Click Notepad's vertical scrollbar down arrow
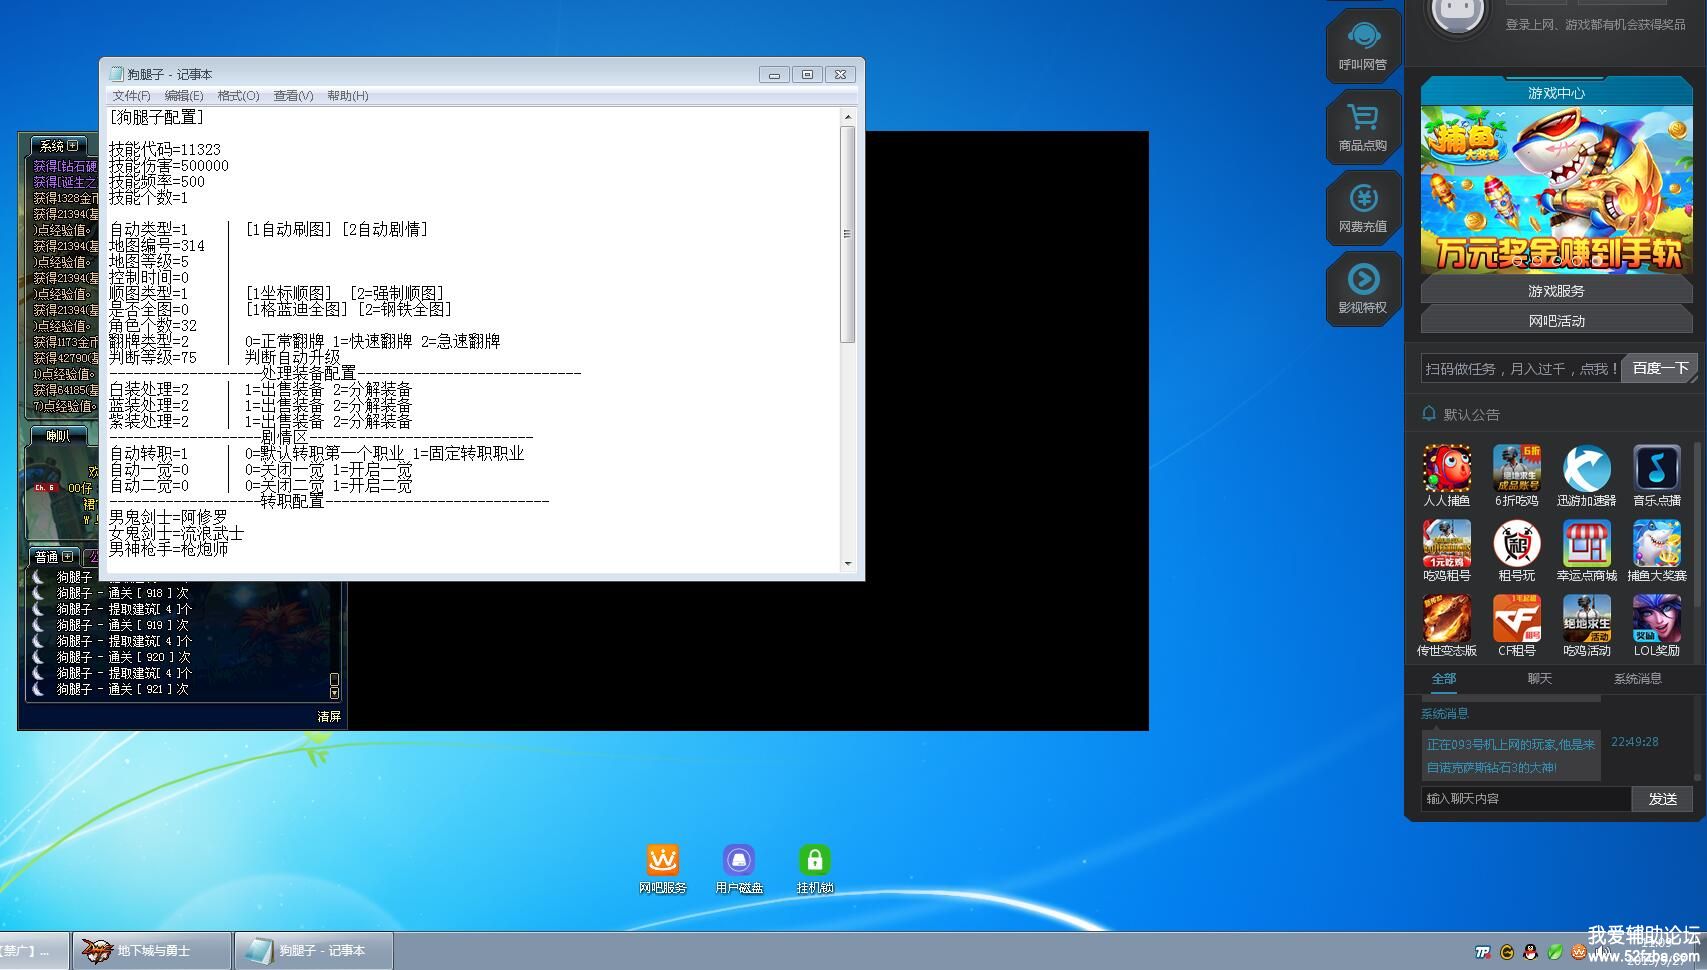 click(x=848, y=564)
